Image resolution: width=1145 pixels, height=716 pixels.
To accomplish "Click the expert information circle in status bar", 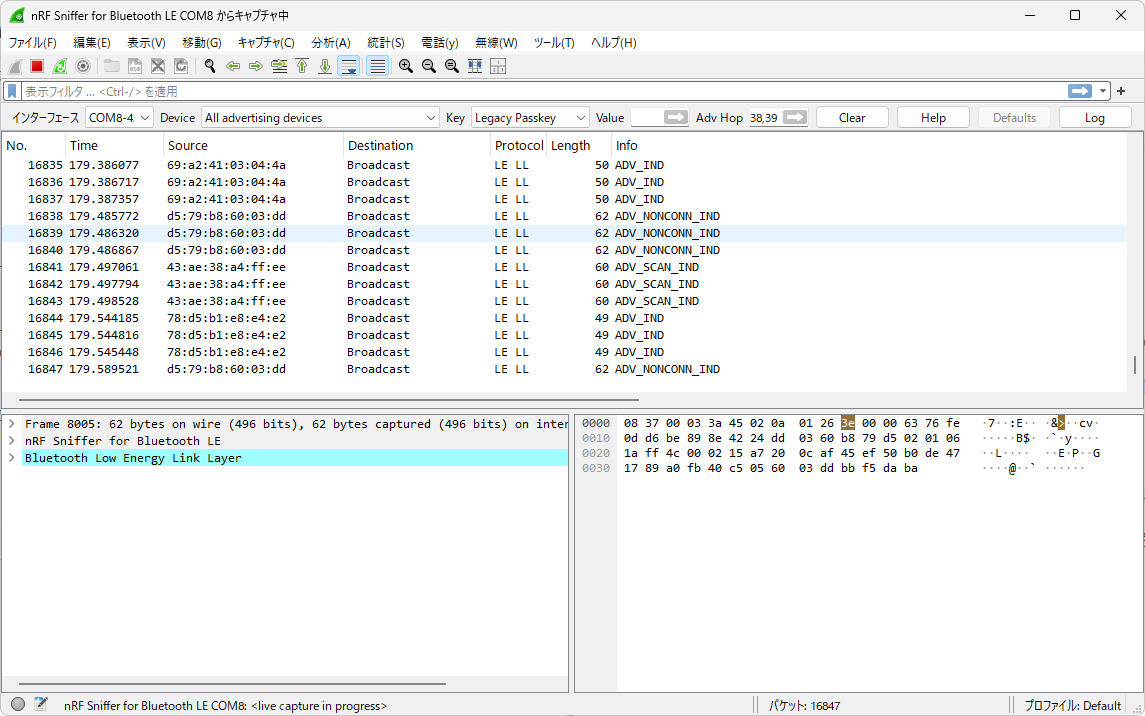I will click(x=18, y=704).
